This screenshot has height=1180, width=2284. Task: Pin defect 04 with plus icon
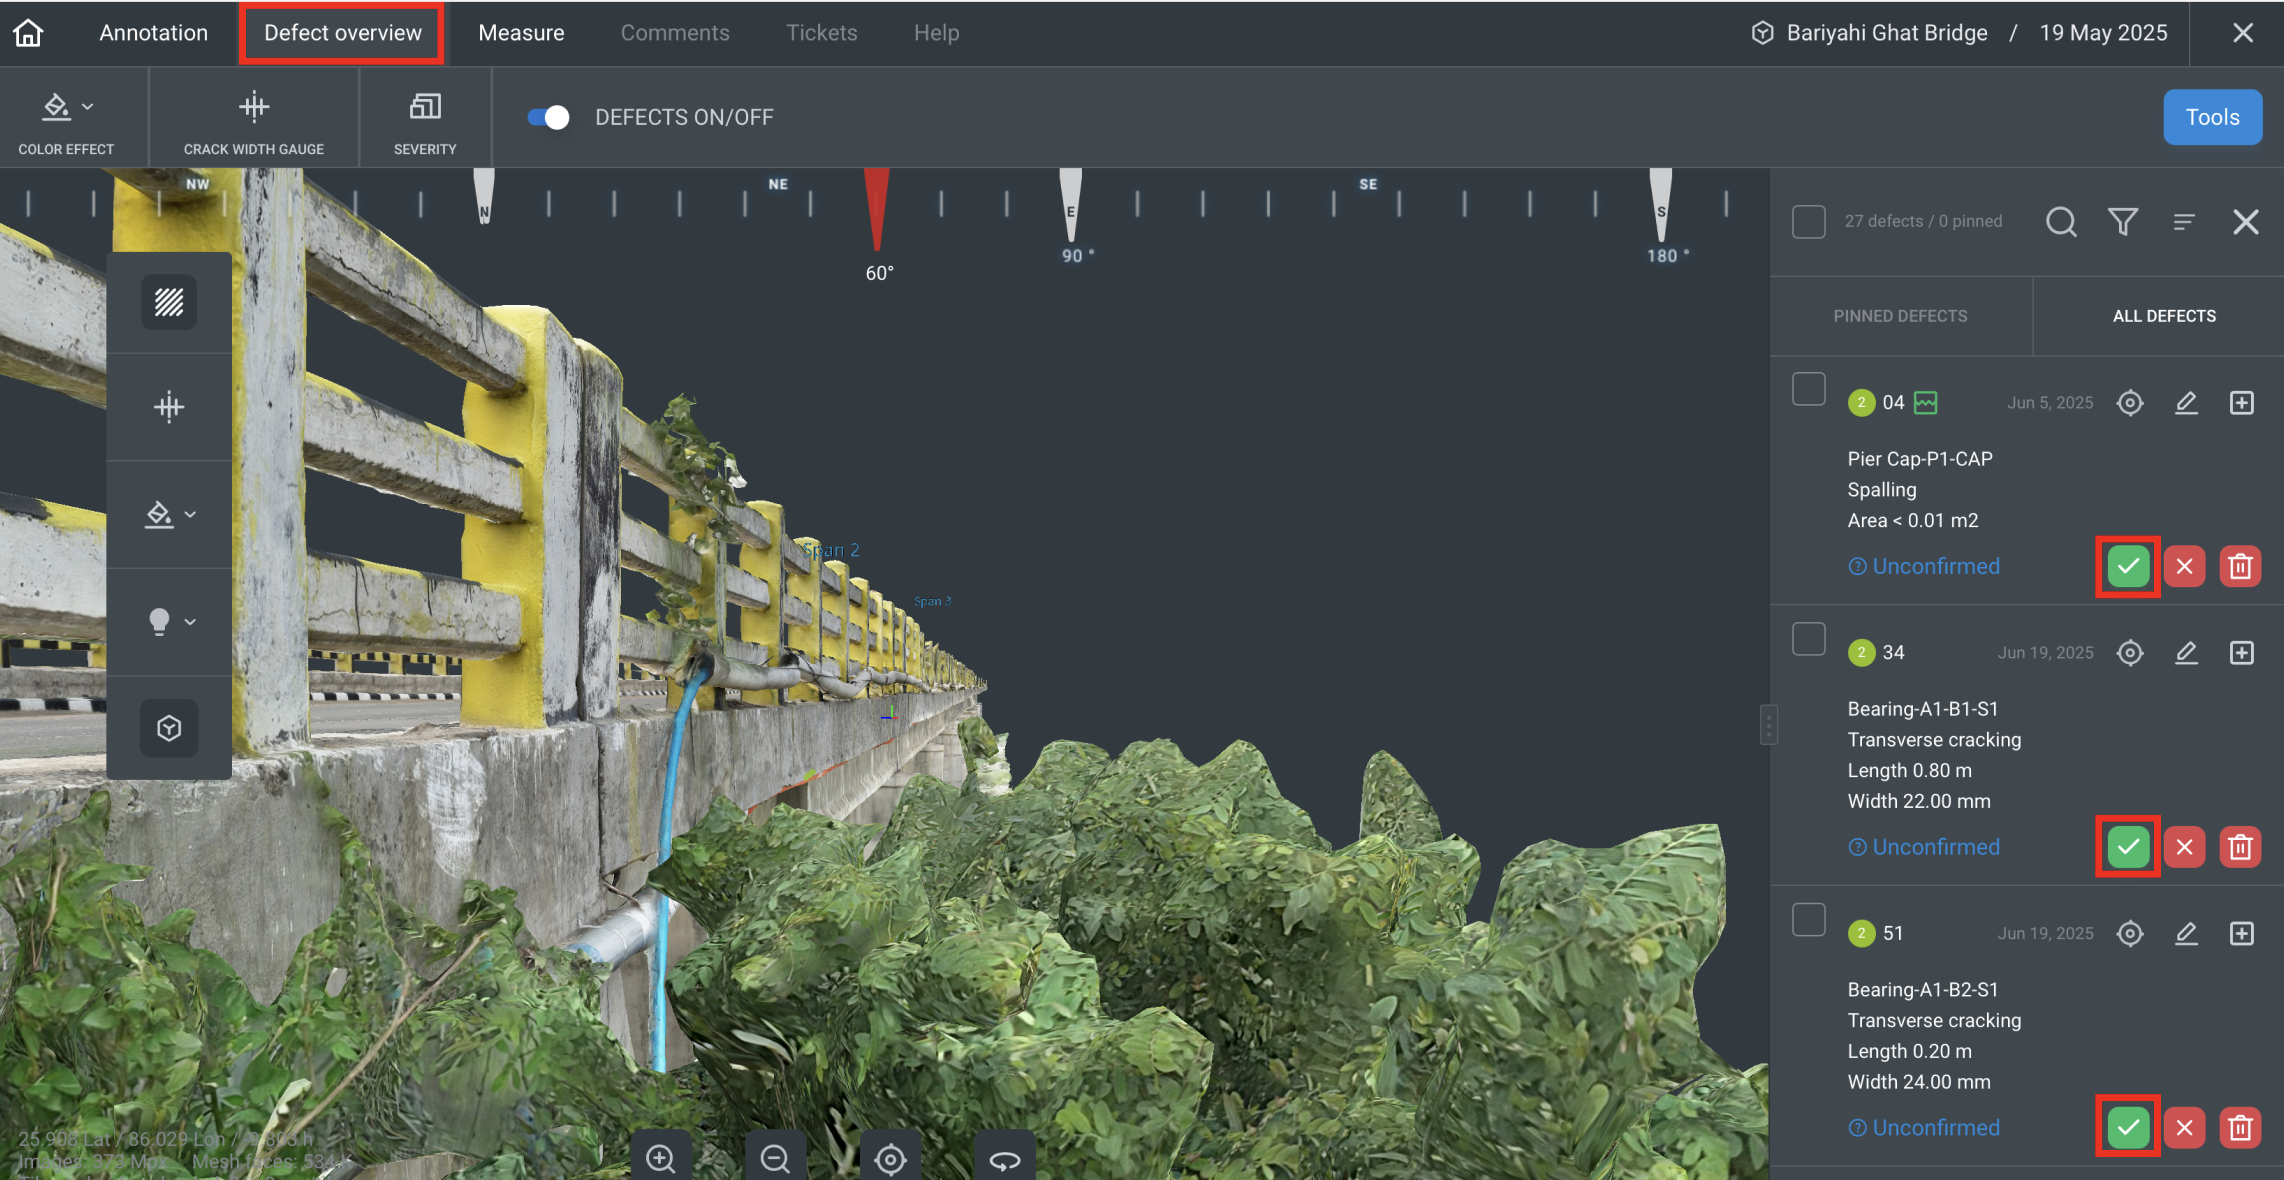coord(2242,402)
